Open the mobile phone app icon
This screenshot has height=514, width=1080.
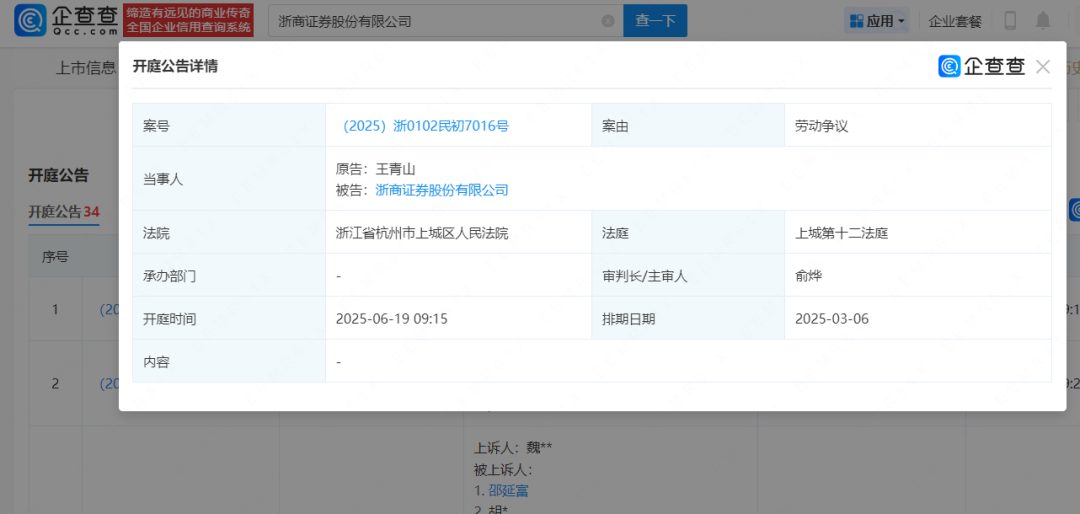pos(1010,21)
